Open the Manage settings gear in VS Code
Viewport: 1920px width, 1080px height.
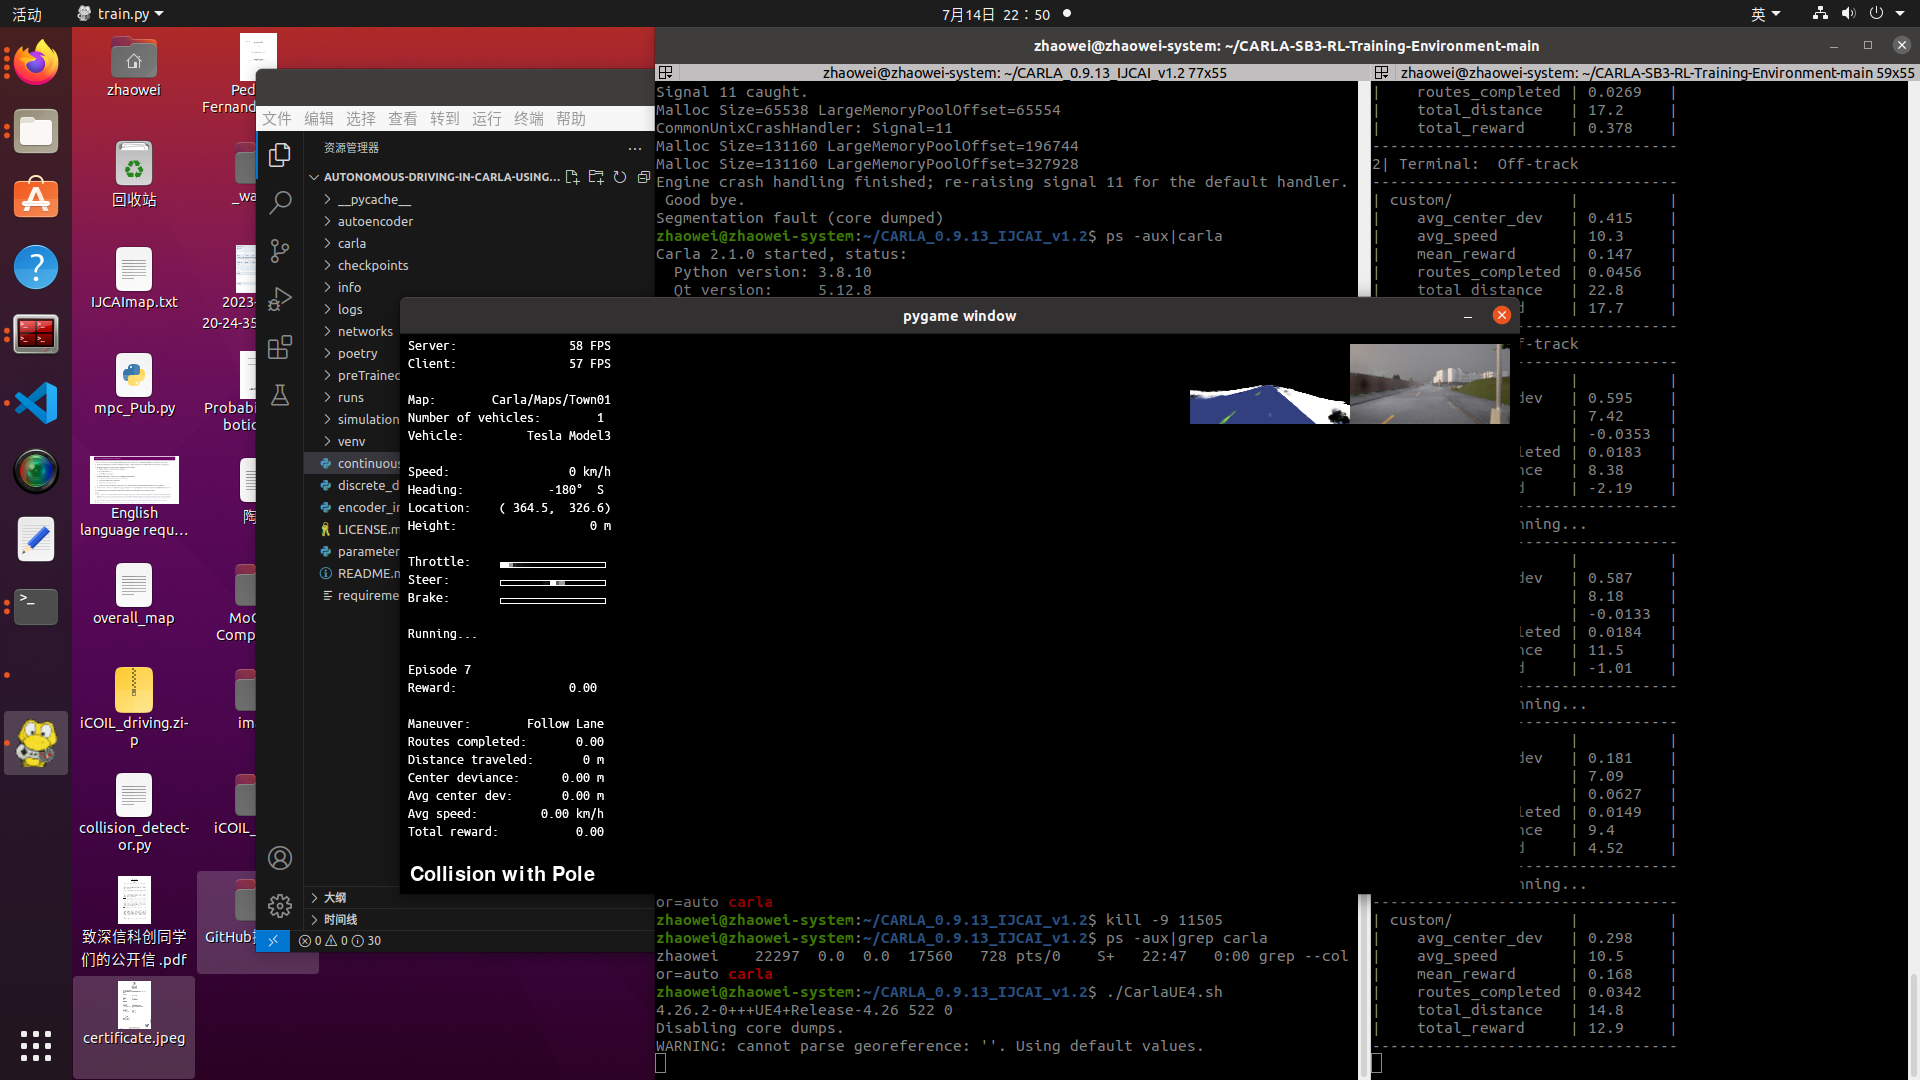tap(280, 906)
